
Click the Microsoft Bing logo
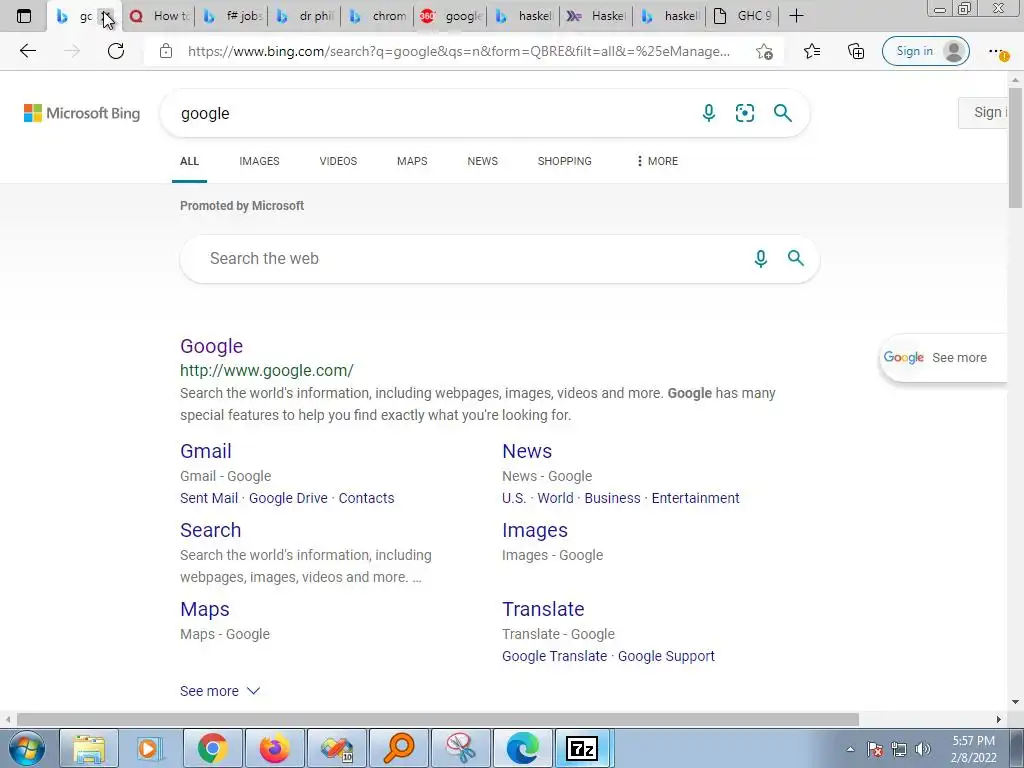(x=82, y=113)
